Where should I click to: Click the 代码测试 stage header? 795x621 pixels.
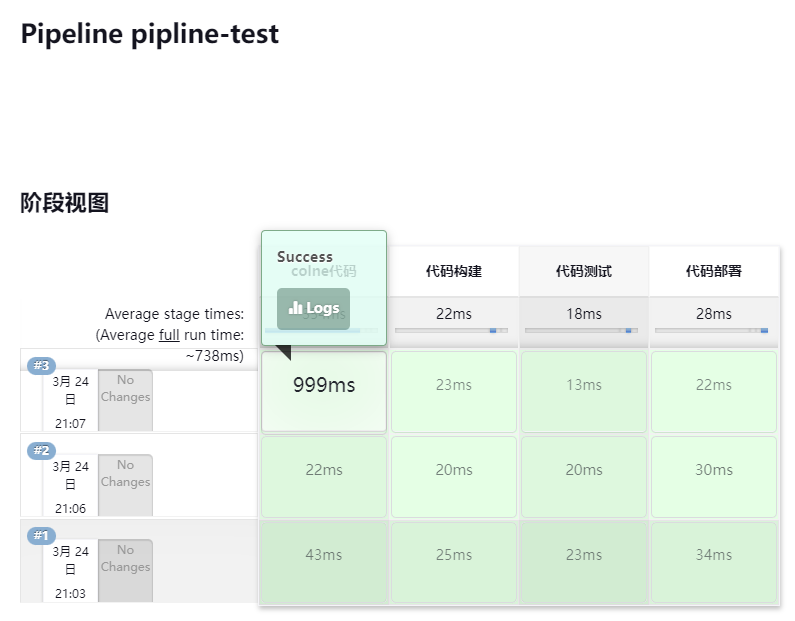click(x=583, y=271)
